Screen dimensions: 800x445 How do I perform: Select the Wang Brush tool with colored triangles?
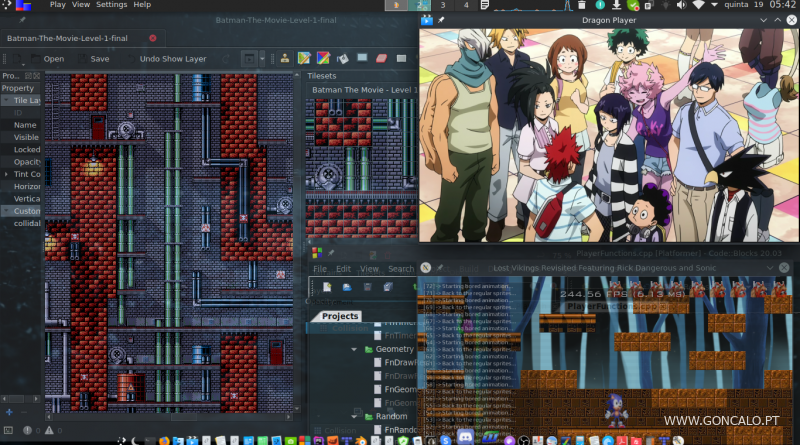point(323,58)
